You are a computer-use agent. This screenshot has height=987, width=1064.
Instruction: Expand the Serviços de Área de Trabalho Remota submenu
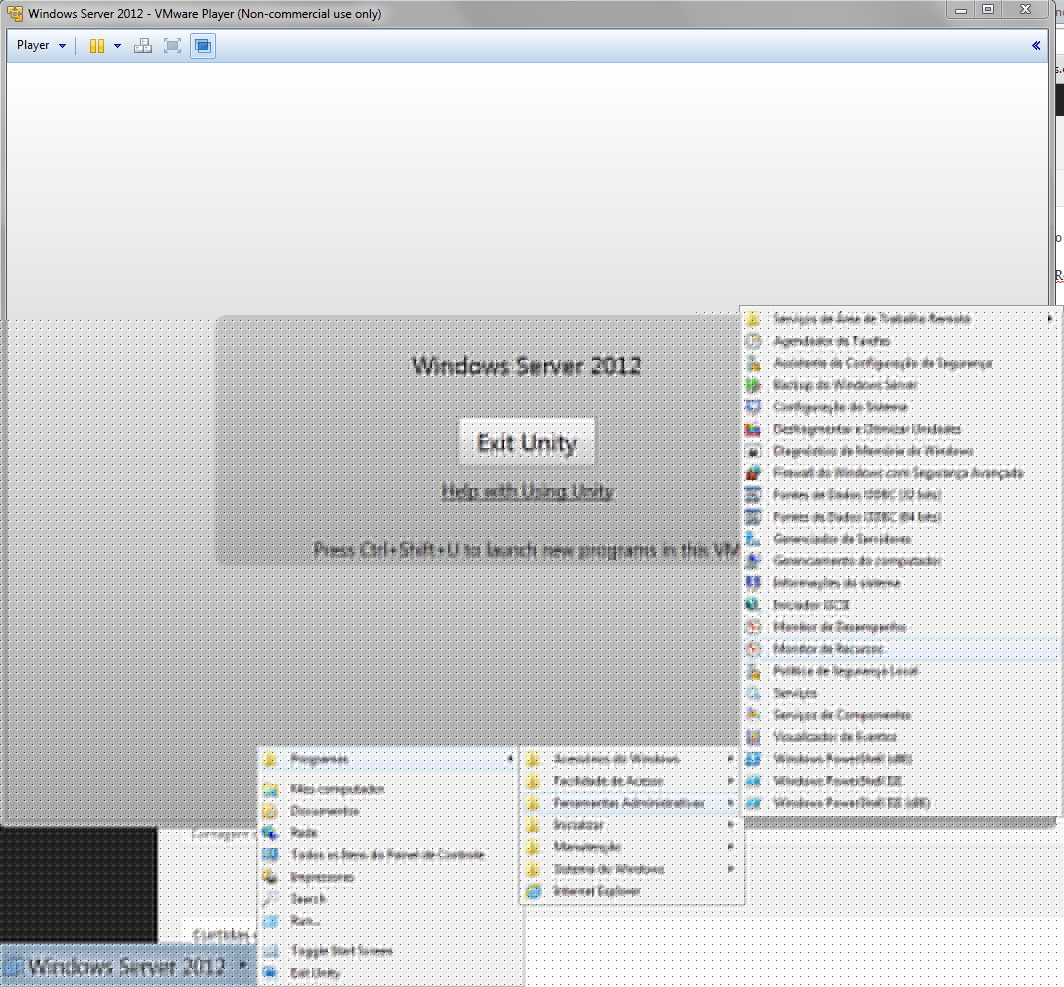900,318
